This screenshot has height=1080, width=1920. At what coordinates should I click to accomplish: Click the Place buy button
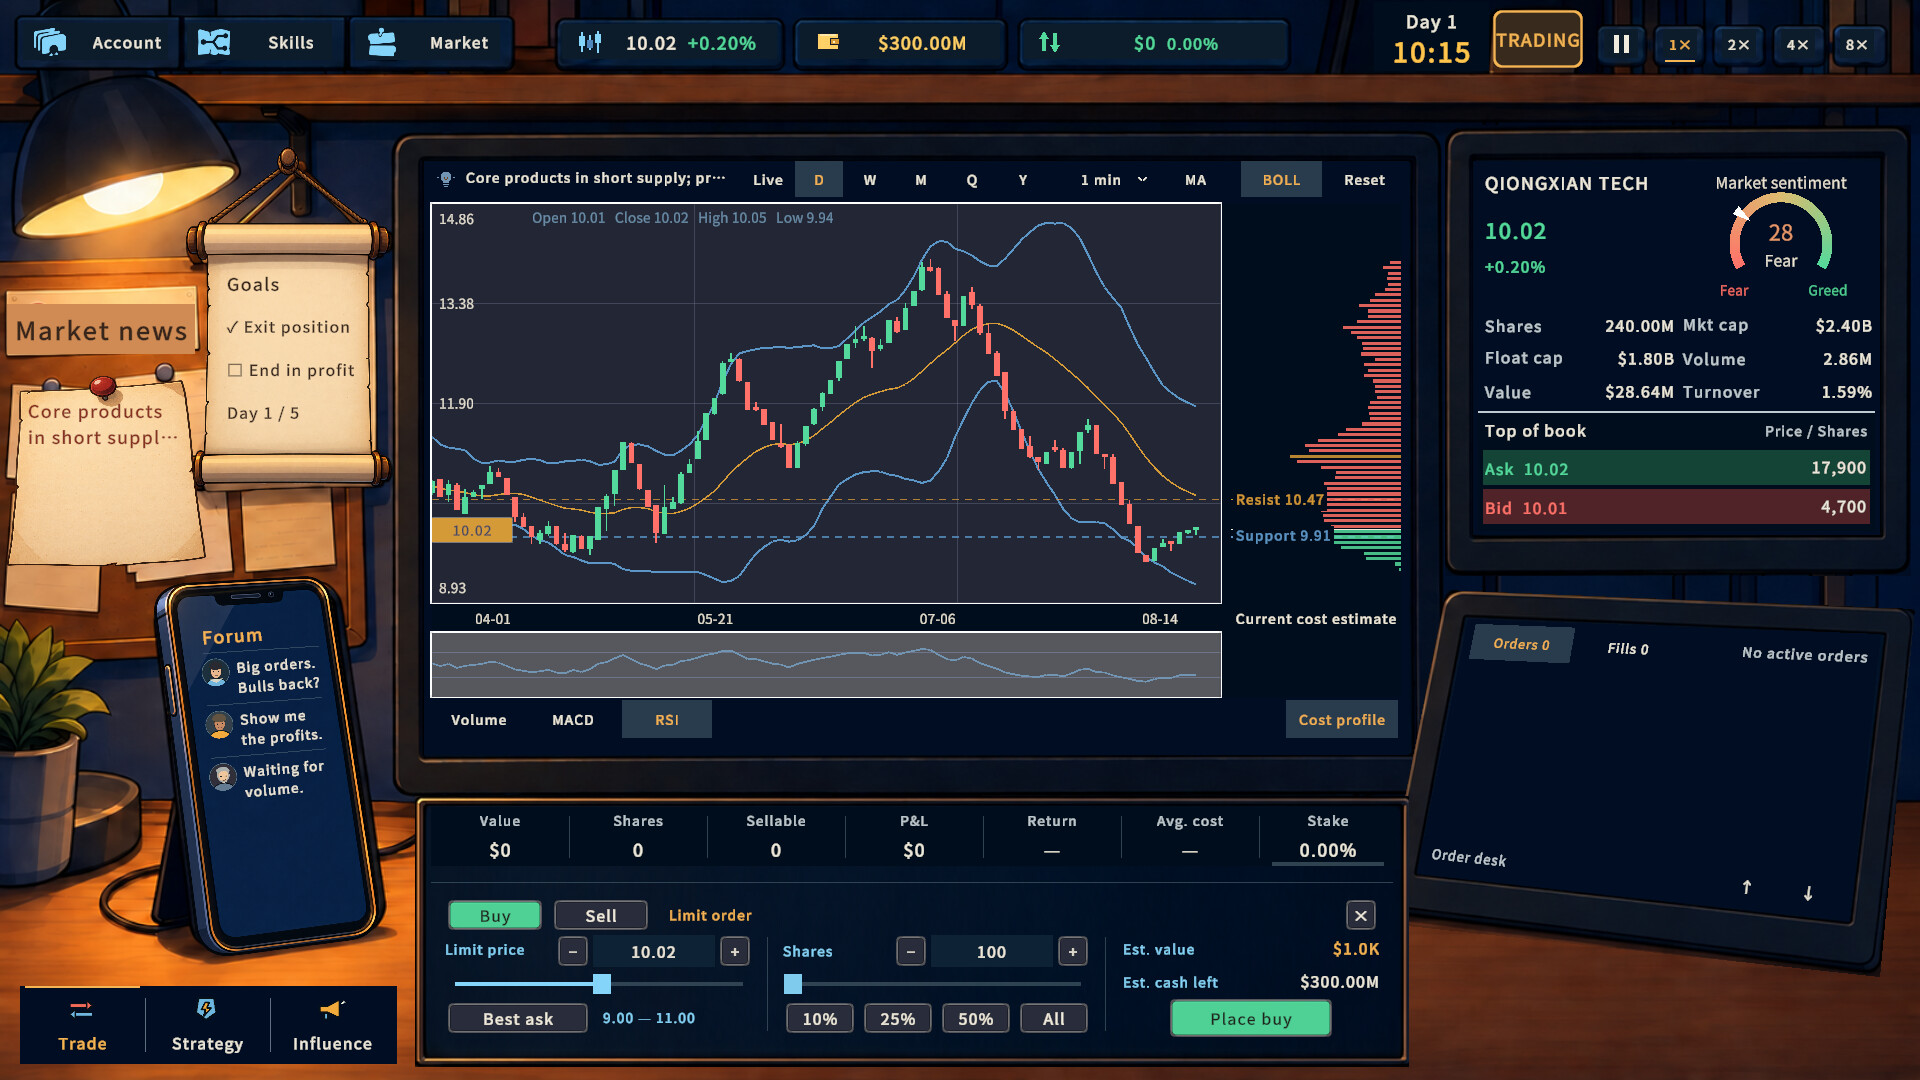pyautogui.click(x=1251, y=1018)
